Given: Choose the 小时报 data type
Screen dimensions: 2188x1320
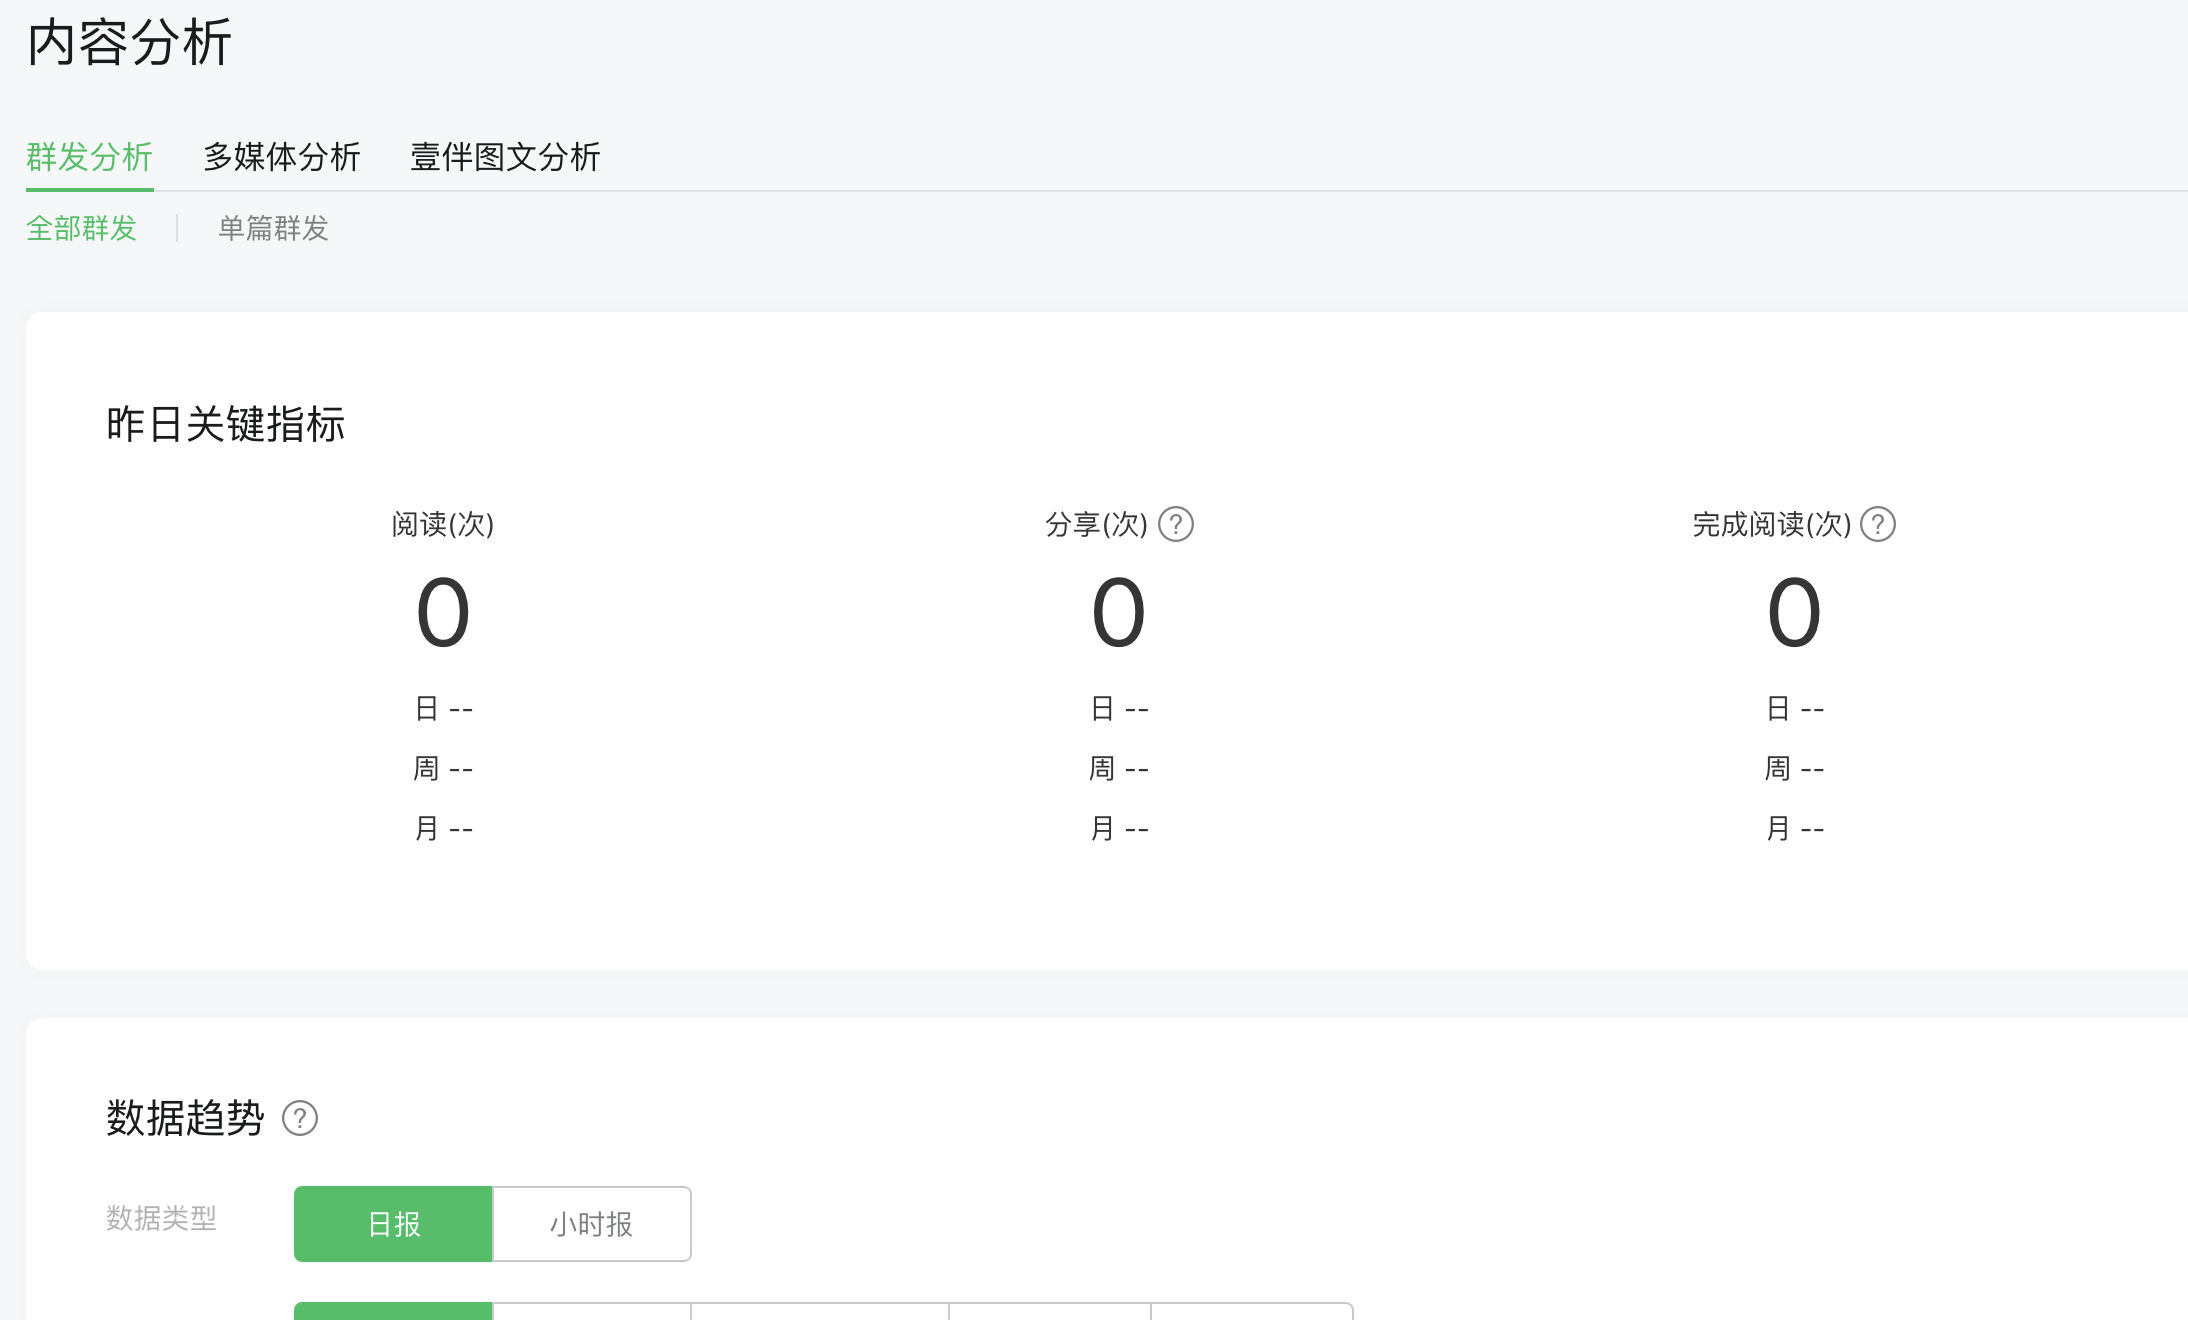Looking at the screenshot, I should [591, 1224].
